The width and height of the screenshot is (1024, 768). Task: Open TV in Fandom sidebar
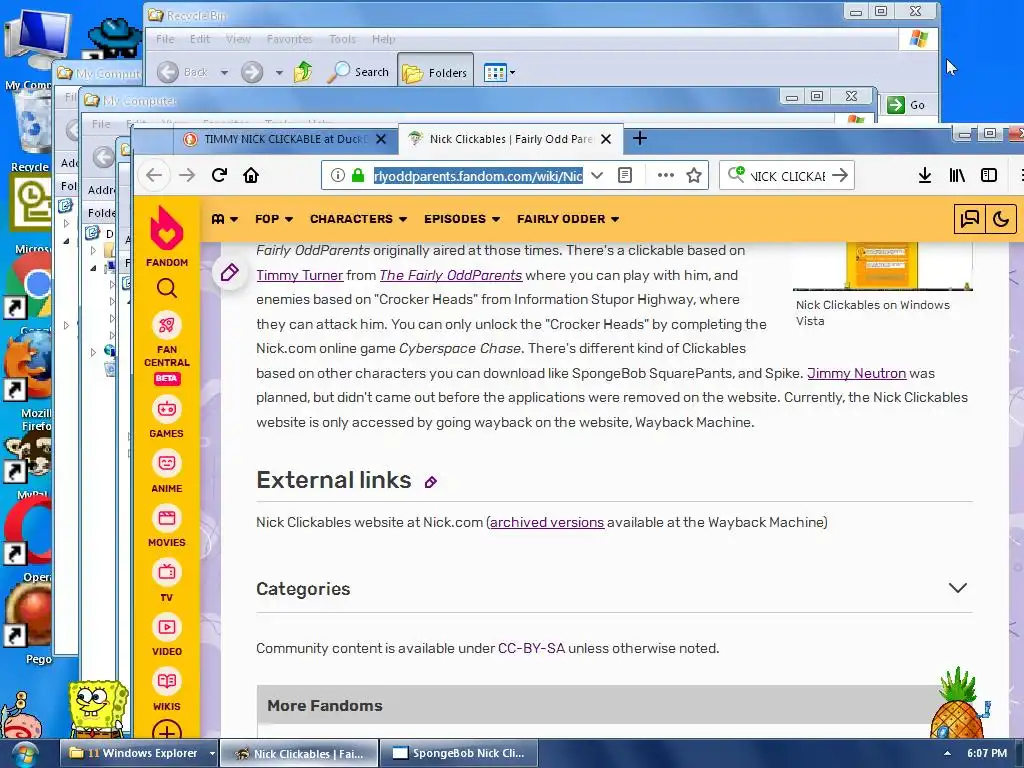[x=167, y=581]
